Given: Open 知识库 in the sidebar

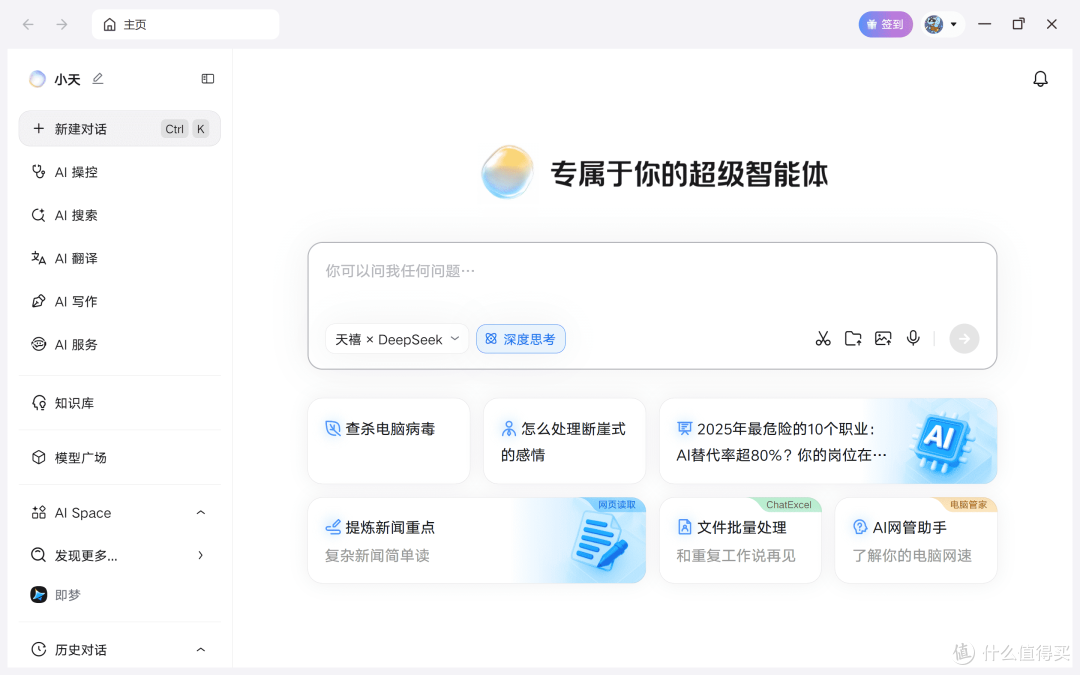Looking at the screenshot, I should pos(119,403).
